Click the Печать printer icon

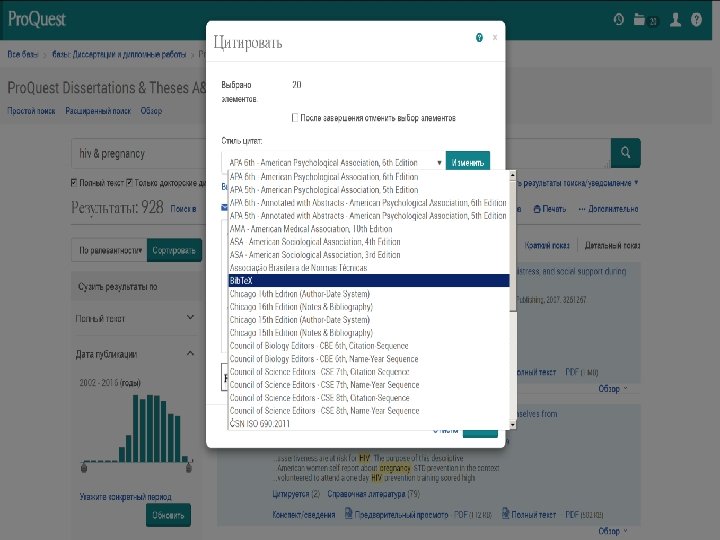tap(537, 209)
